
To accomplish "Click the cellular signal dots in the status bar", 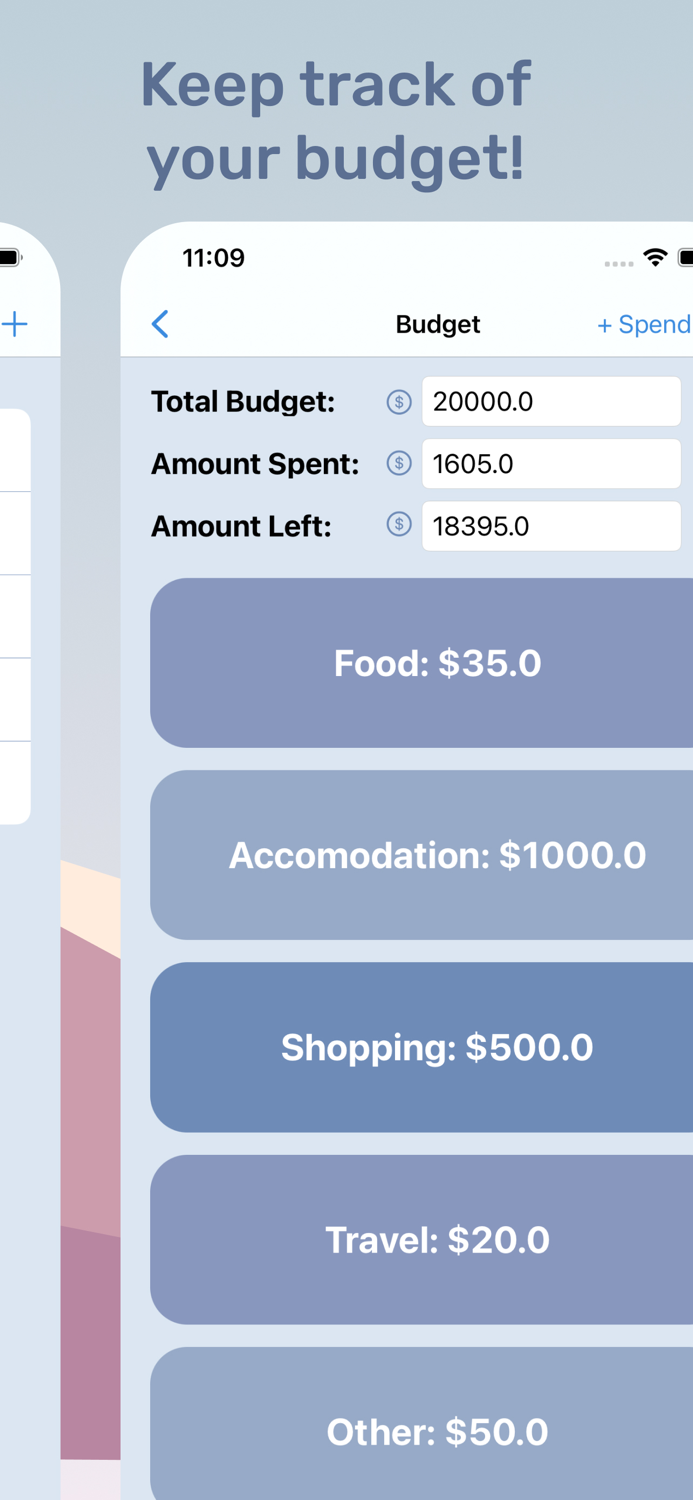I will pyautogui.click(x=619, y=263).
